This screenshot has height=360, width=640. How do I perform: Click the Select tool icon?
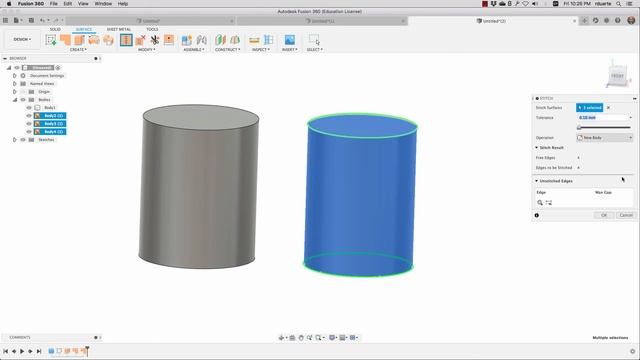point(314,40)
